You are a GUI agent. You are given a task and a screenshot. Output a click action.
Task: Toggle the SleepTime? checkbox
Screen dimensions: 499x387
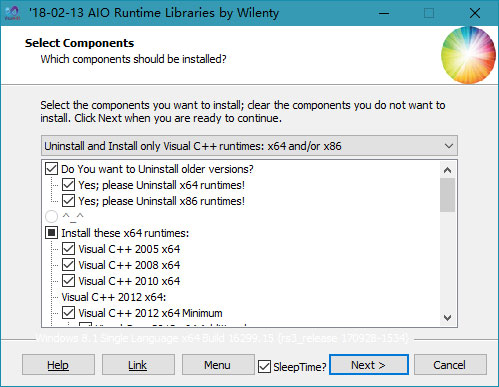point(264,366)
